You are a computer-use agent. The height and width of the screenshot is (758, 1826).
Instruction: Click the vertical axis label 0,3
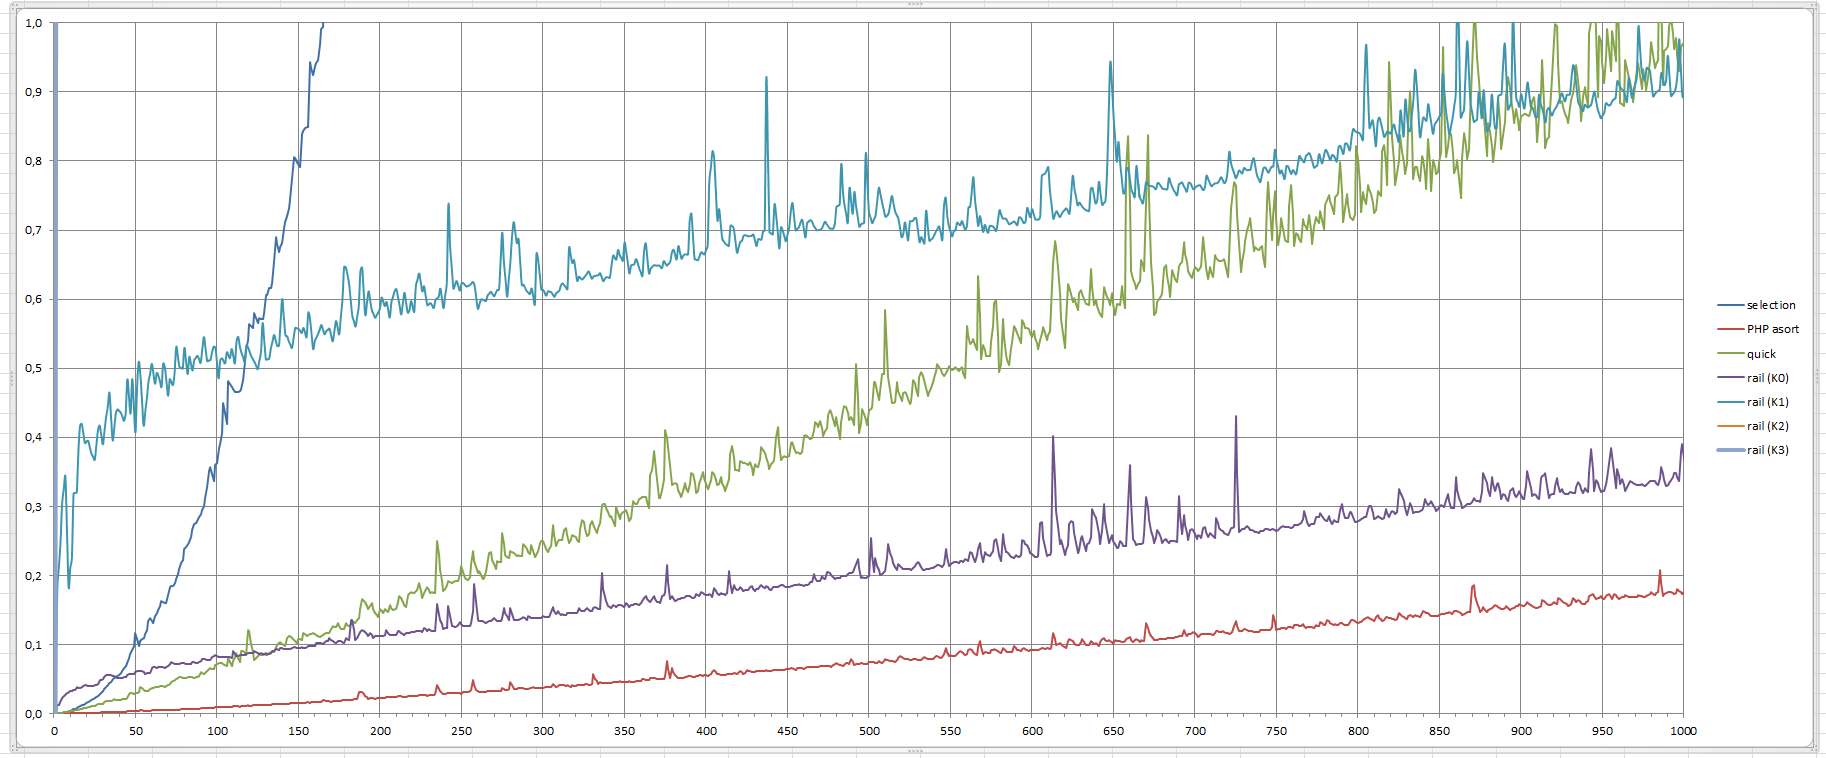coord(34,507)
